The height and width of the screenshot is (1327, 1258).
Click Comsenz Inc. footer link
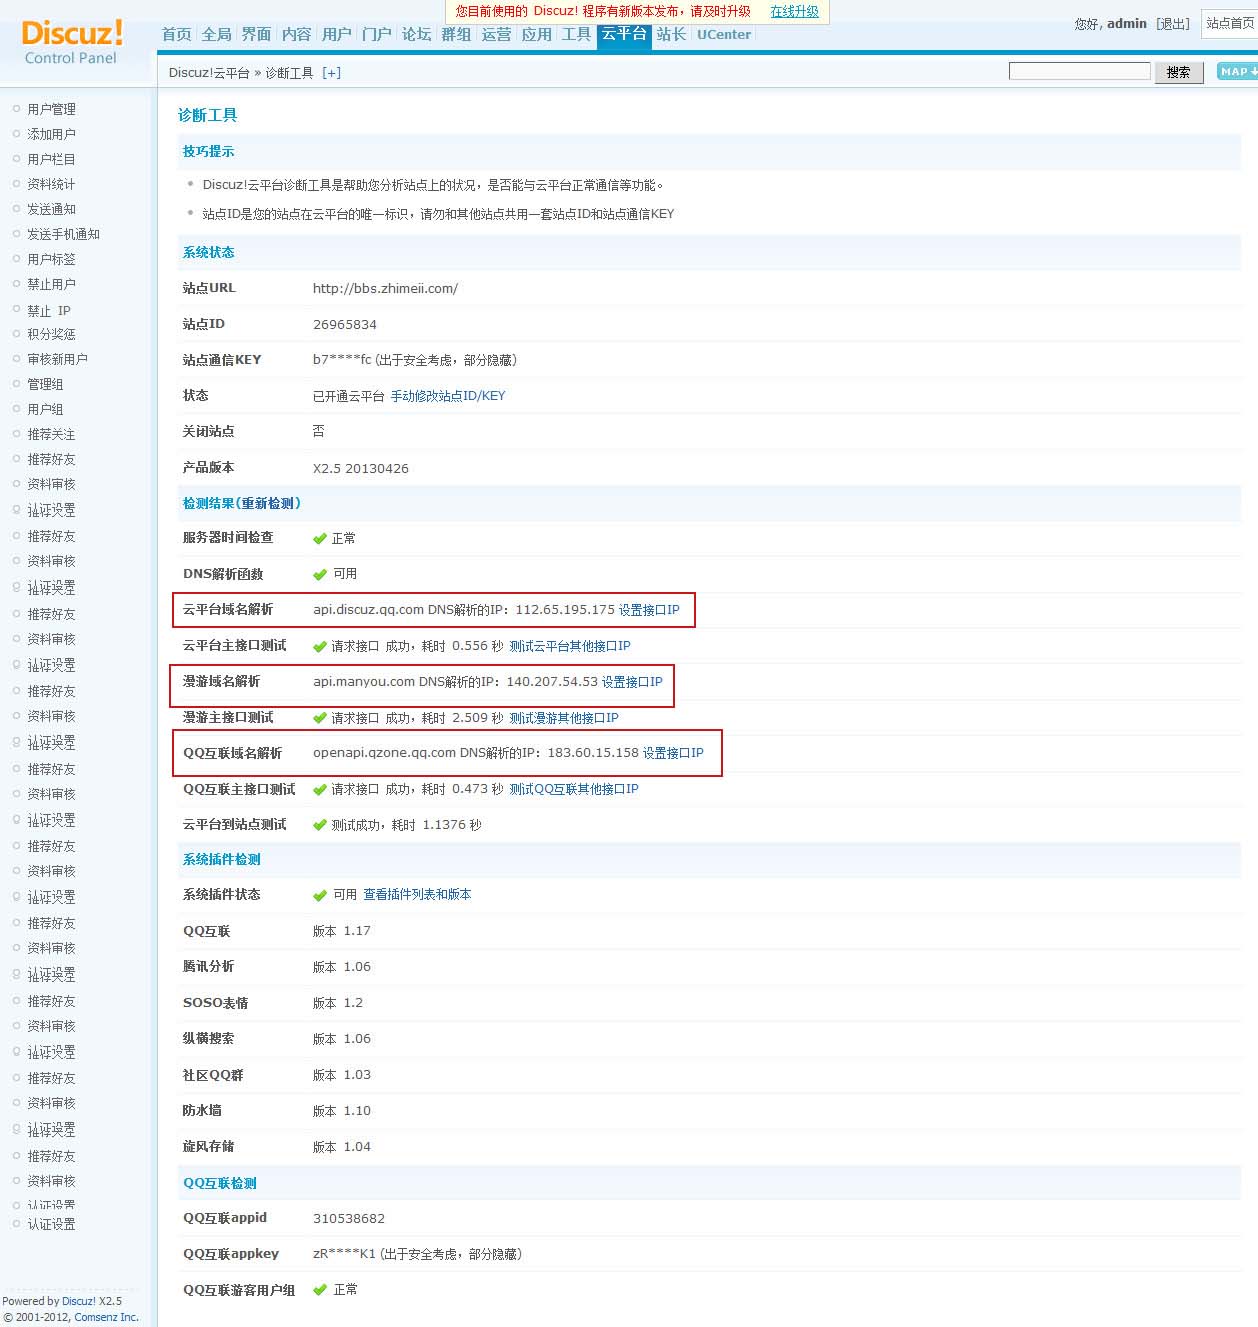107,1317
